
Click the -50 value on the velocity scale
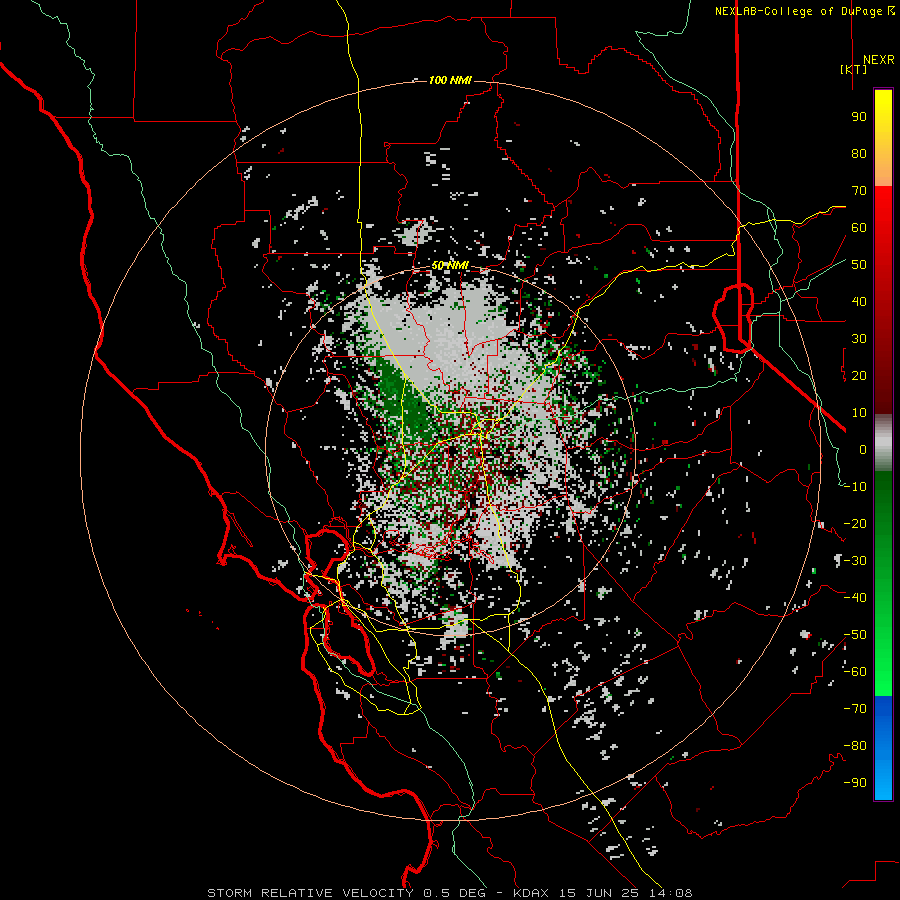(x=855, y=635)
